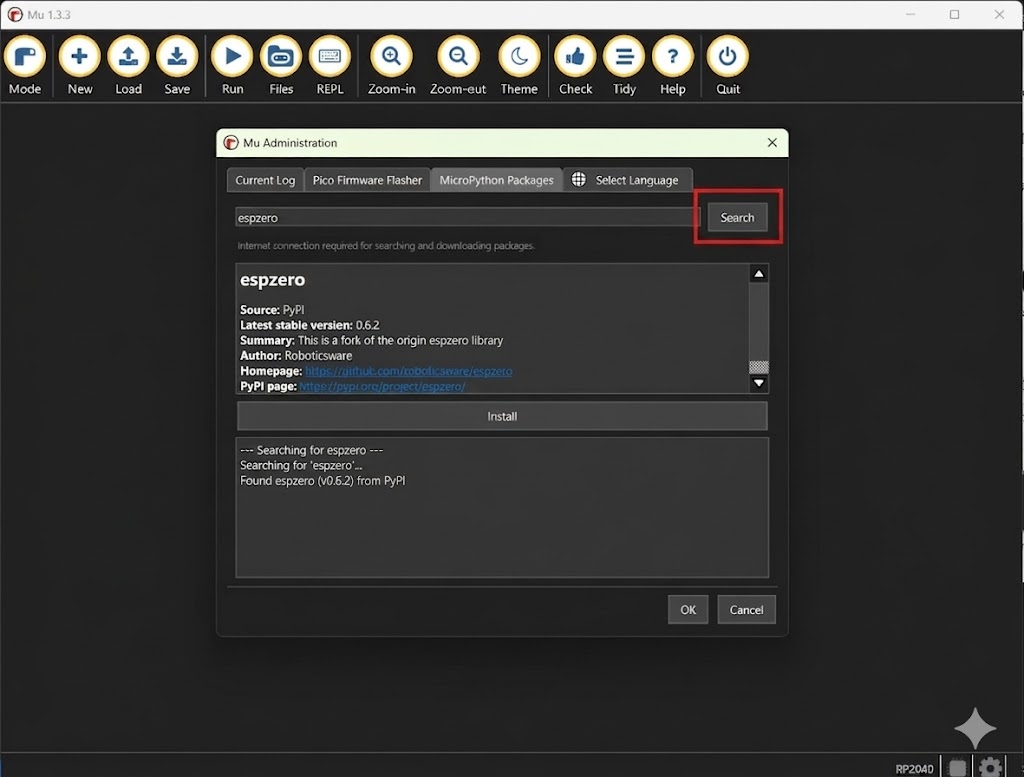This screenshot has height=777, width=1024.
Task: Open the espzero GitHub homepage link
Action: [409, 371]
